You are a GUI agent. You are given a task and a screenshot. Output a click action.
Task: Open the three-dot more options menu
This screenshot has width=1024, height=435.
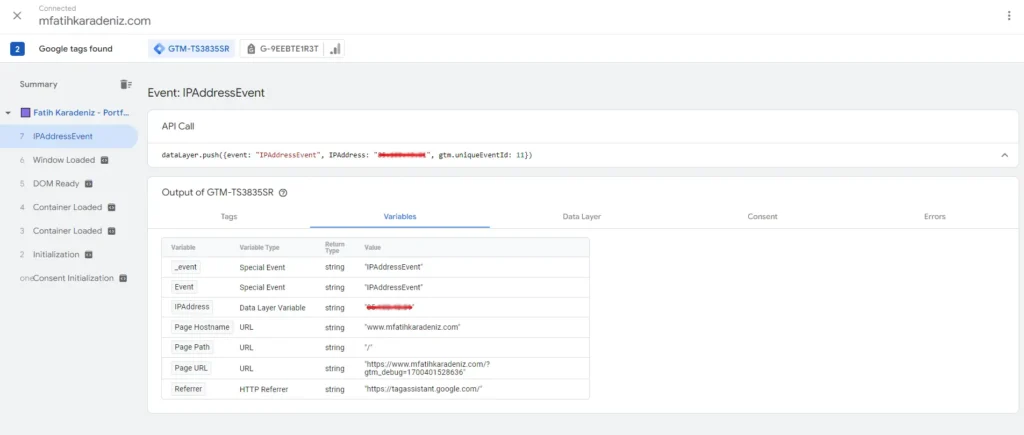click(x=1007, y=16)
